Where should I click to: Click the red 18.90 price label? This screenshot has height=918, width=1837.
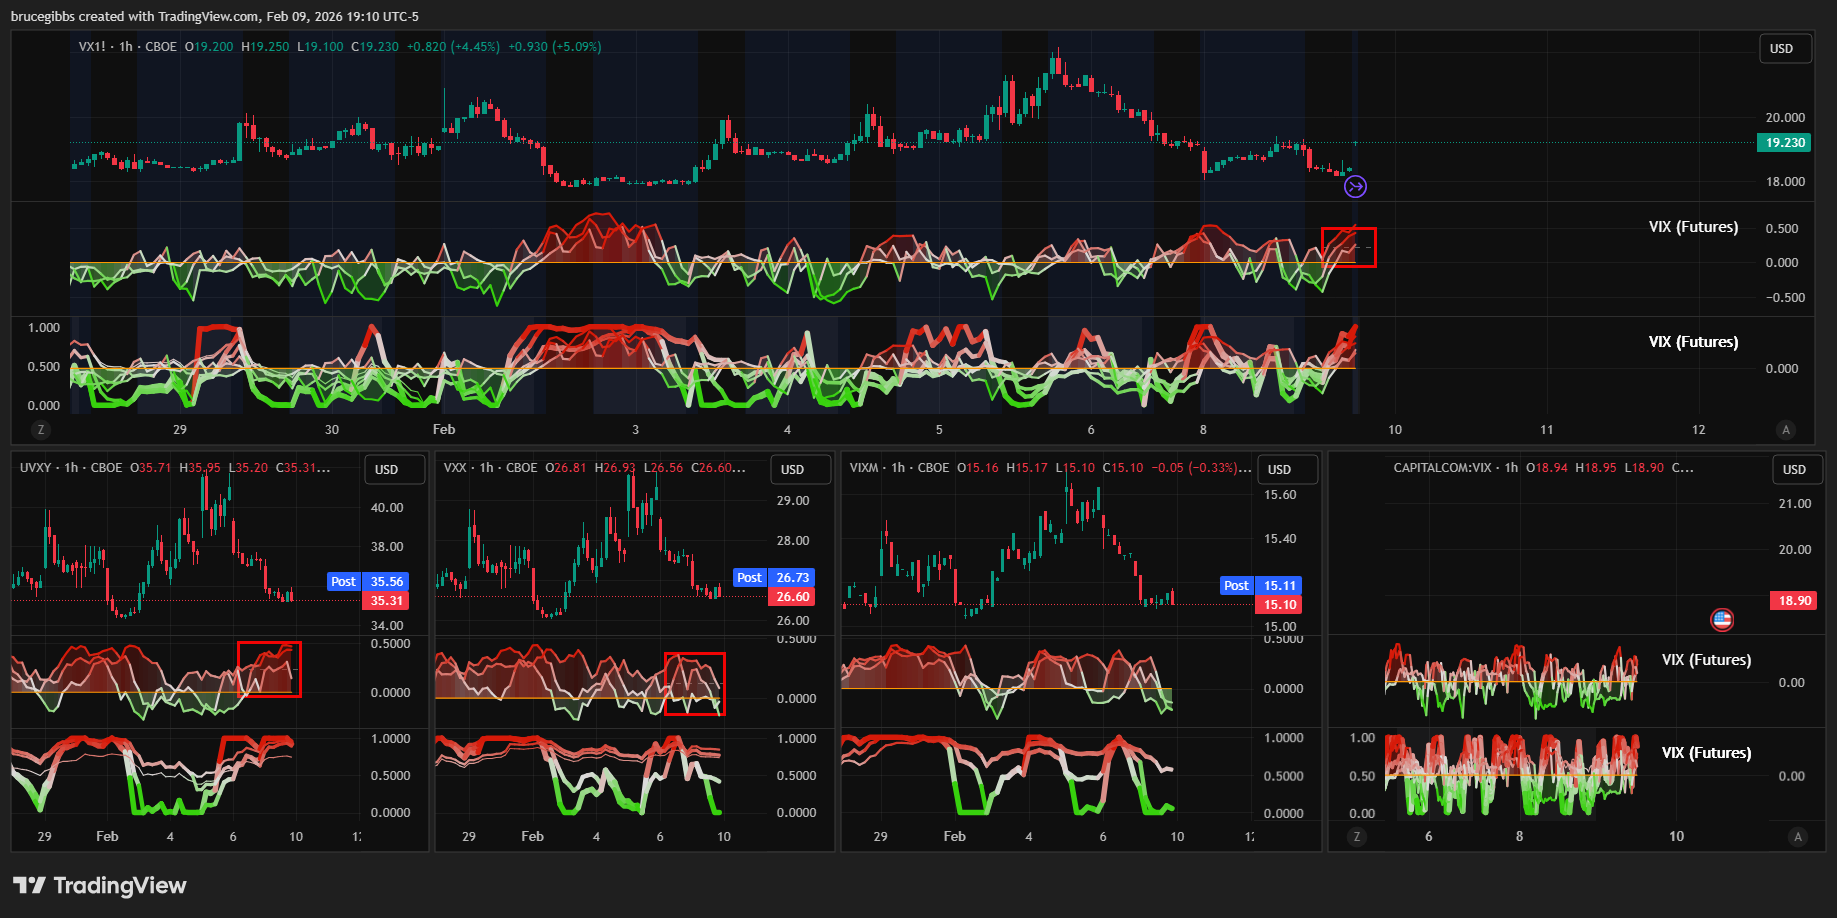(x=1794, y=601)
